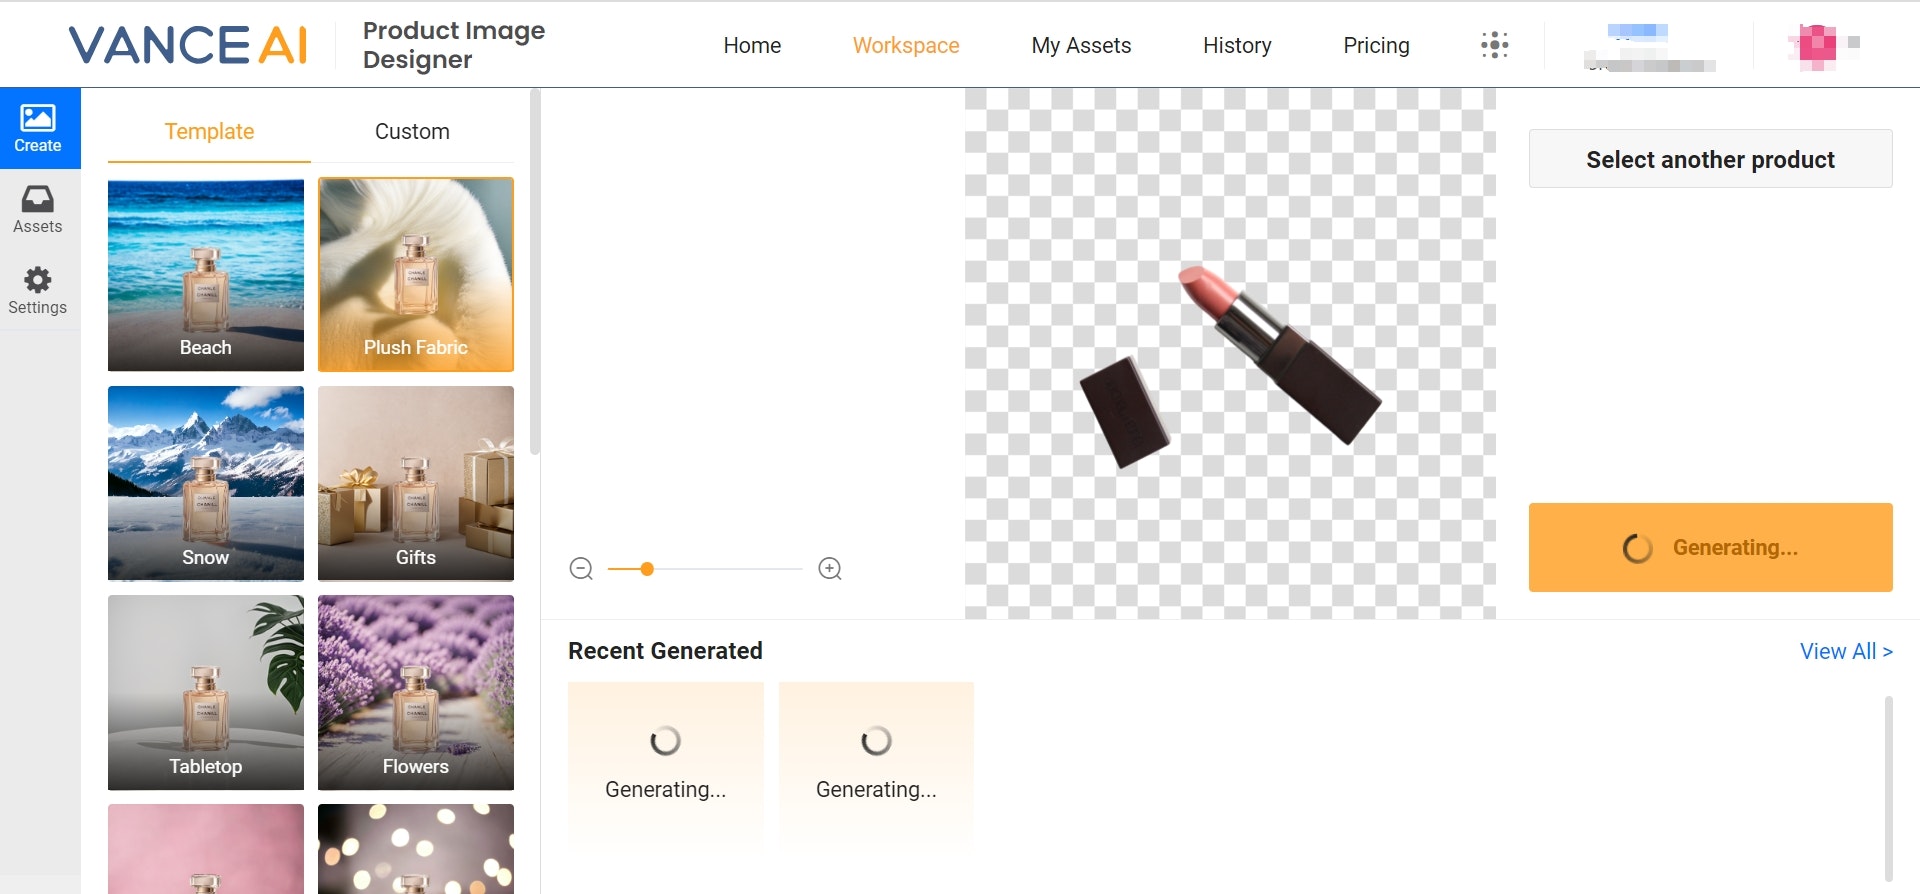1920x894 pixels.
Task: Go to Home in top navigation
Action: pyautogui.click(x=752, y=45)
